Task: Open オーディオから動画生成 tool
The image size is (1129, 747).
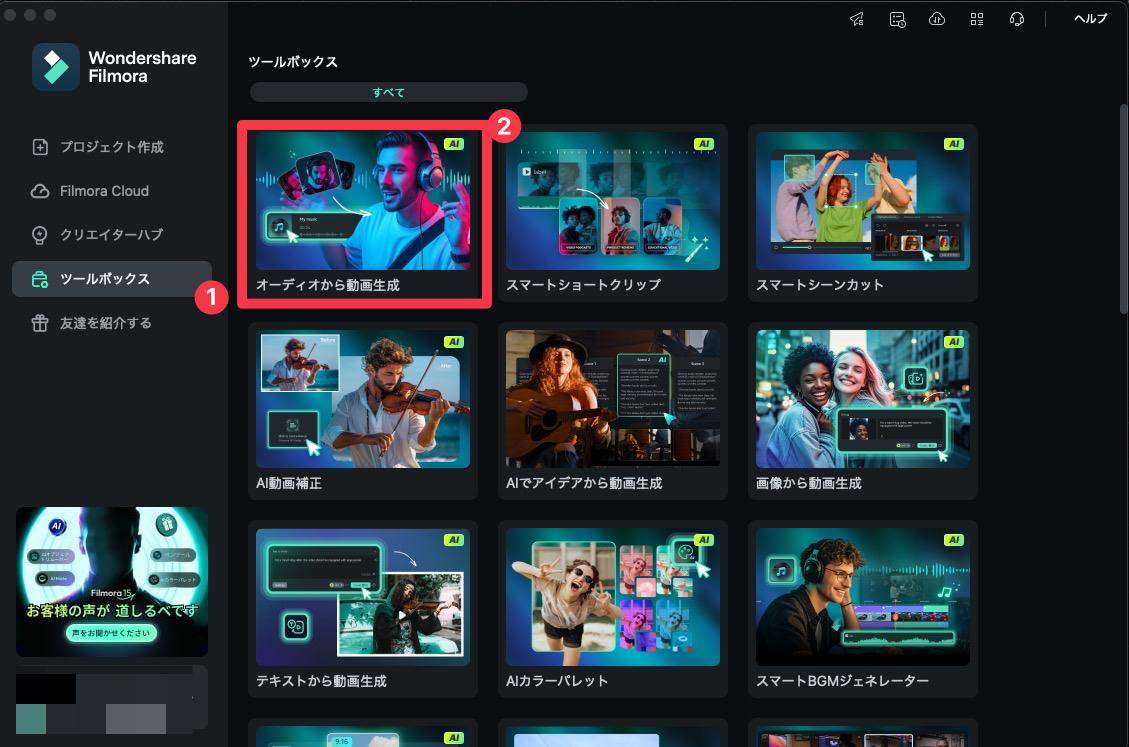Action: (x=363, y=210)
